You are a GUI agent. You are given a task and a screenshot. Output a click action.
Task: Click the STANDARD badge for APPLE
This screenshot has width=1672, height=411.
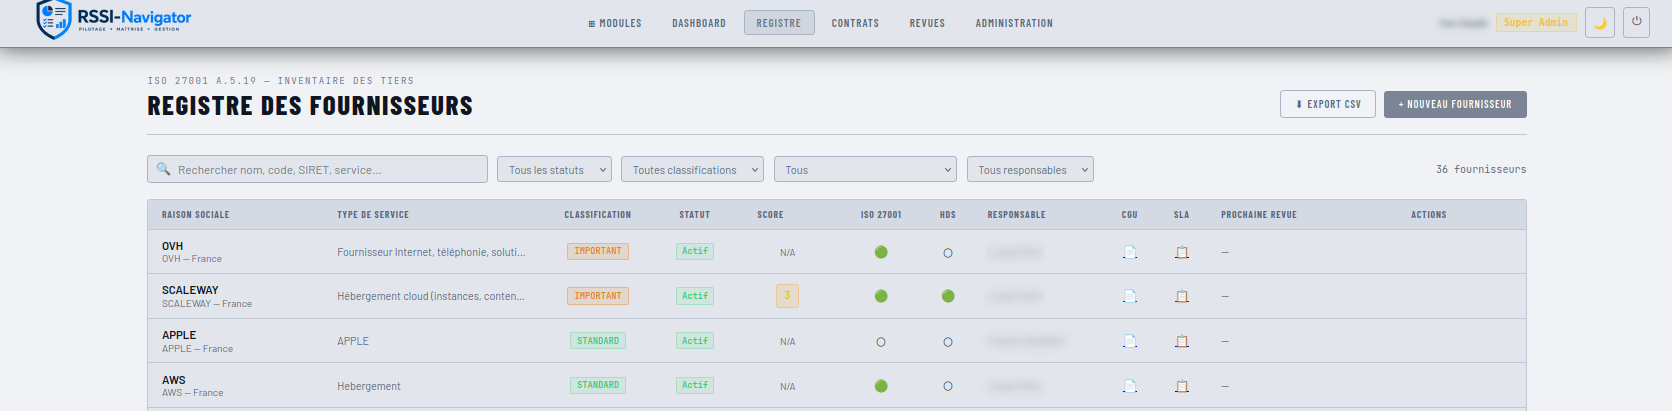click(598, 340)
